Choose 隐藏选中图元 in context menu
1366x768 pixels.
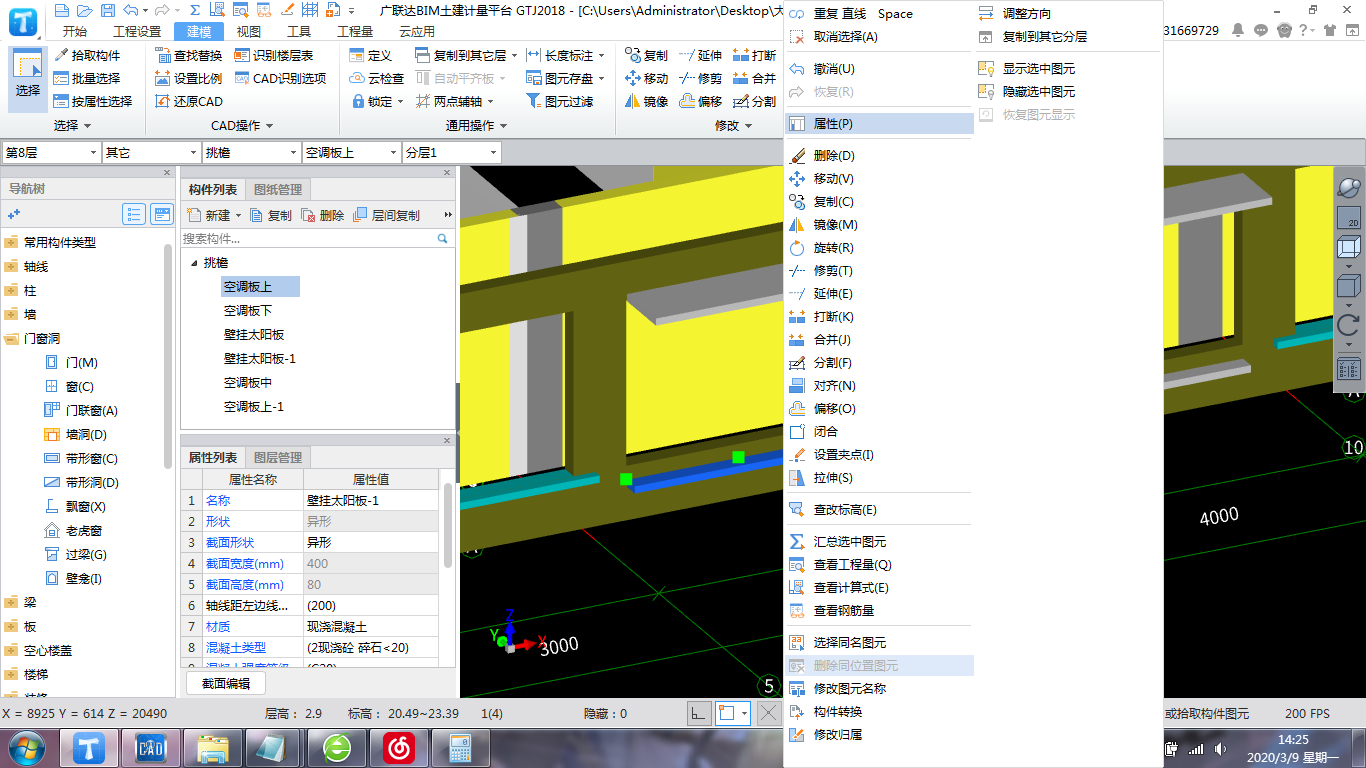1068,92
